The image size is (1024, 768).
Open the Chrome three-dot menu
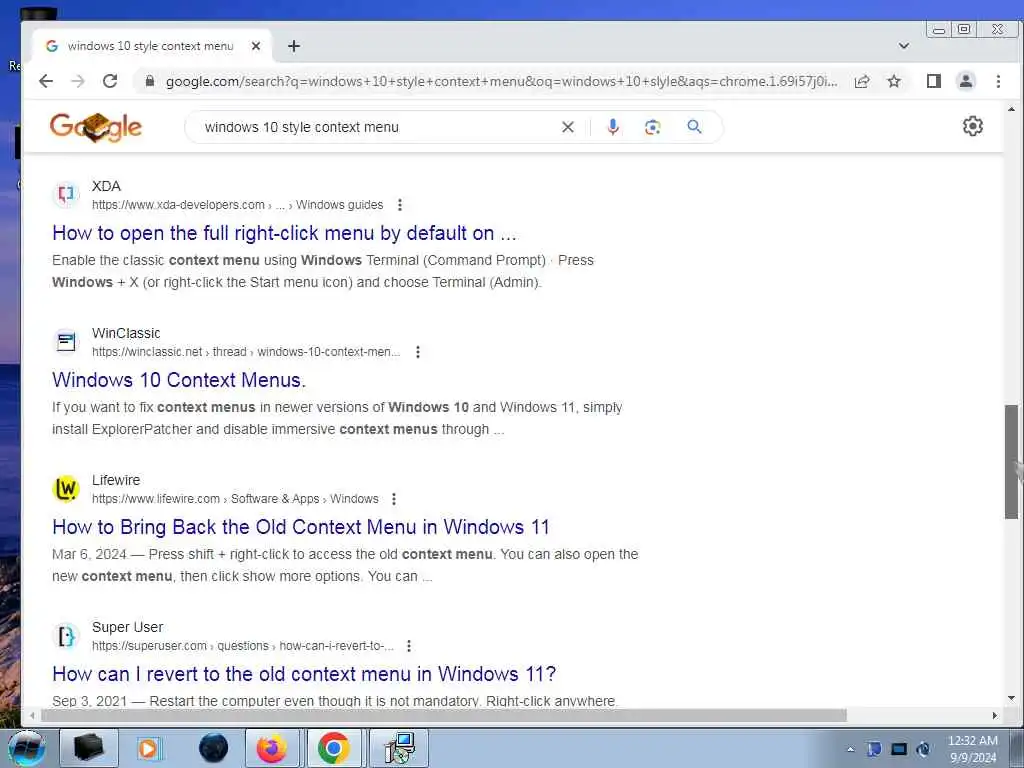pos(998,81)
